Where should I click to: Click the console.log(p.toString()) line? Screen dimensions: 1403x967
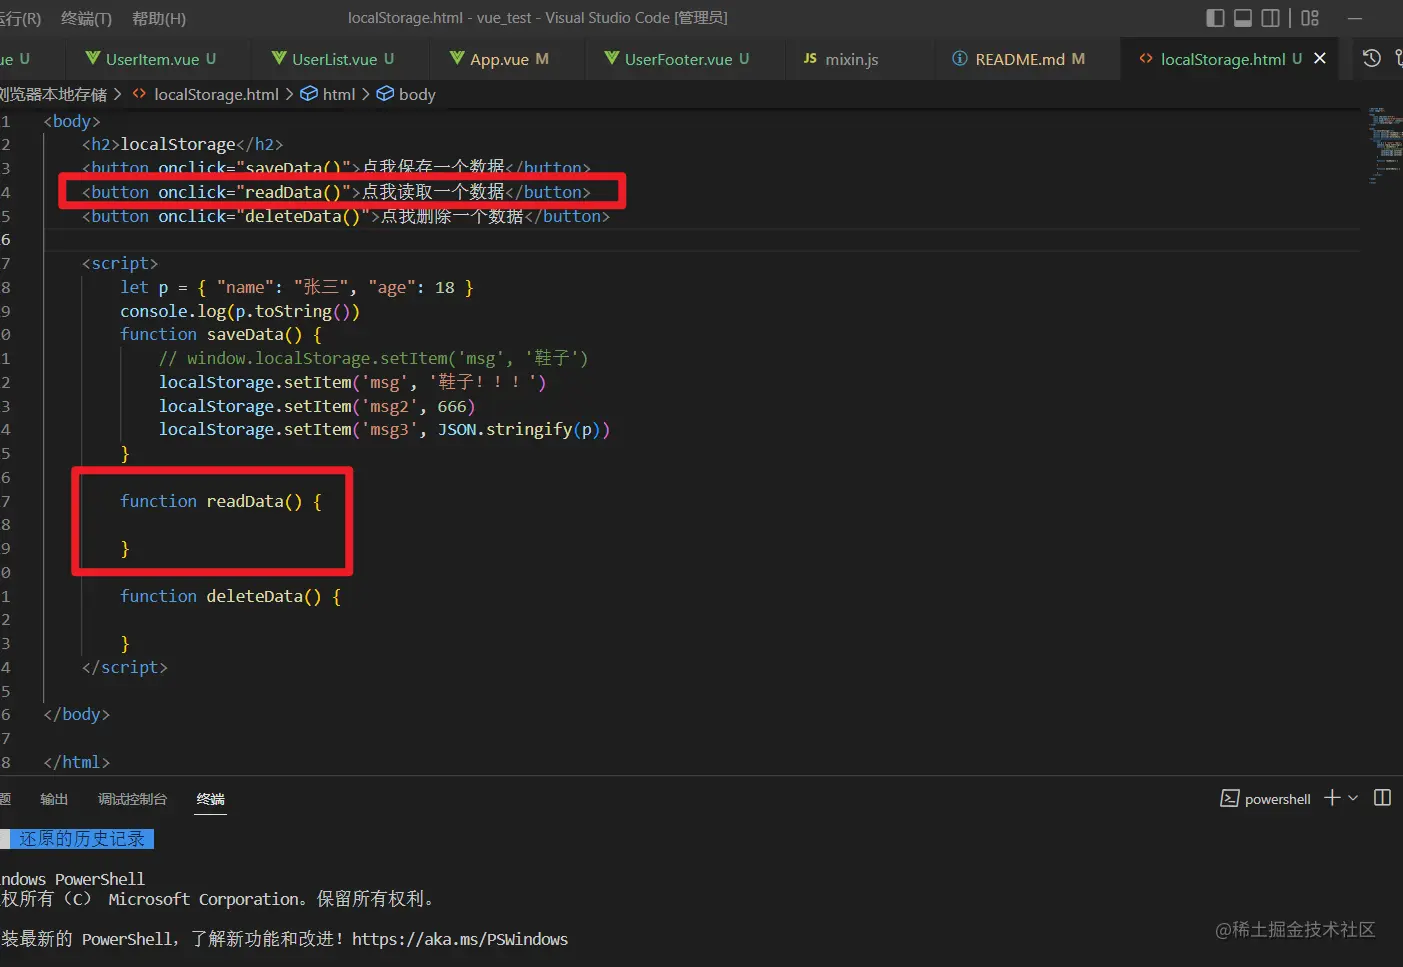point(240,311)
